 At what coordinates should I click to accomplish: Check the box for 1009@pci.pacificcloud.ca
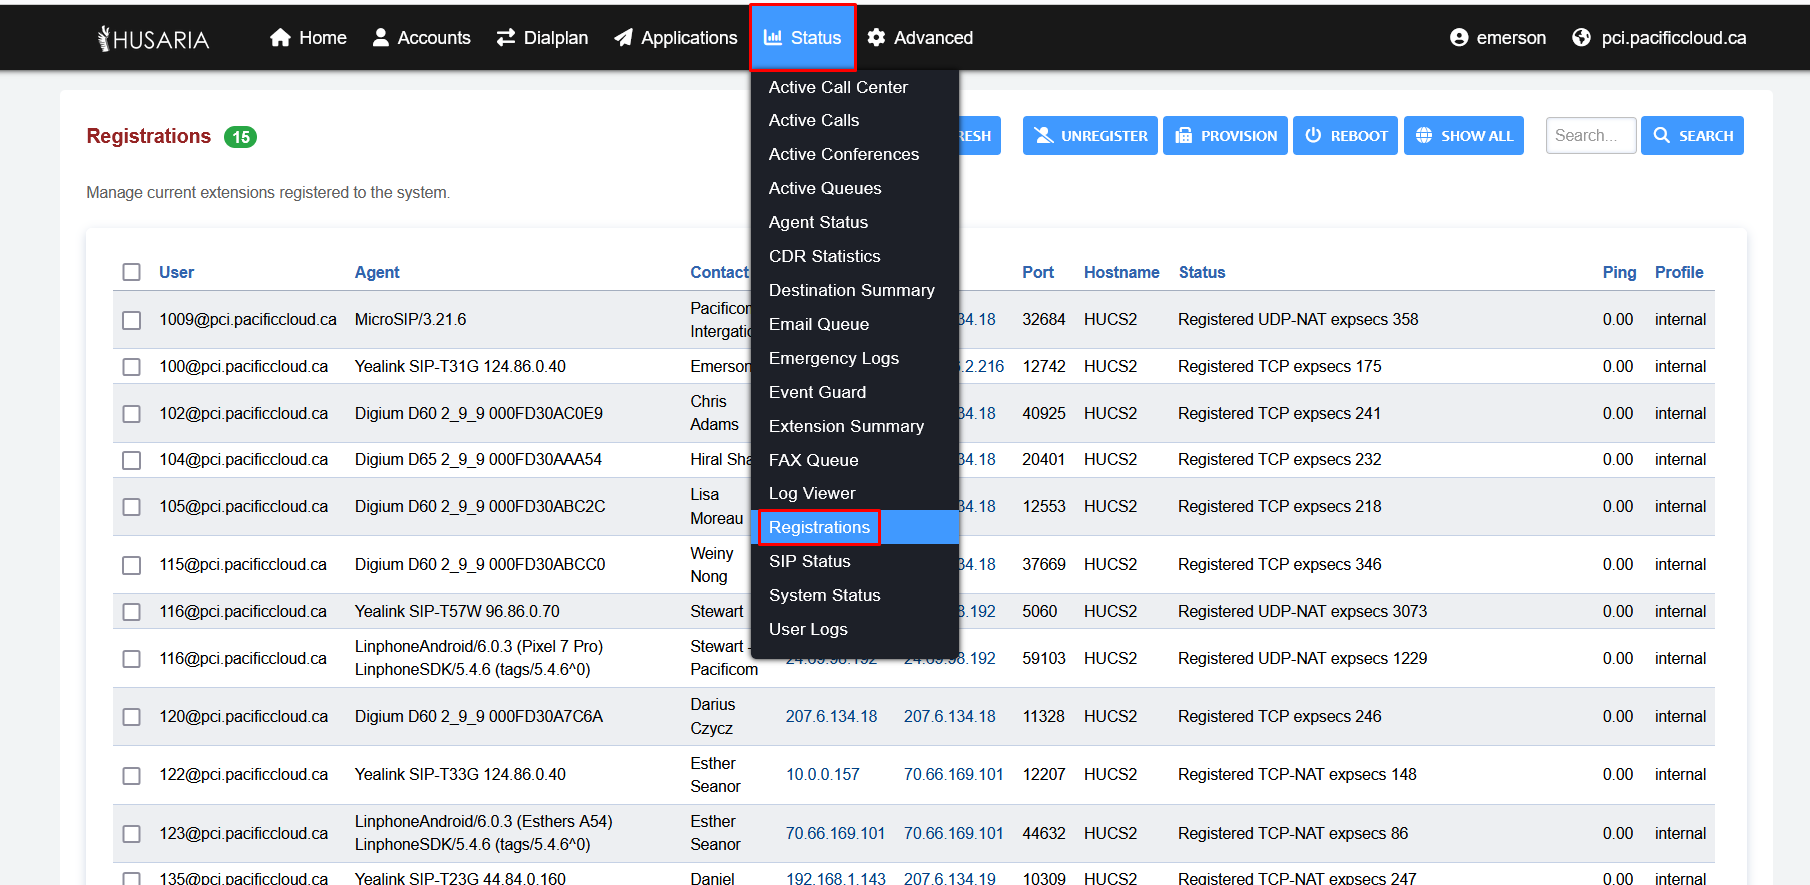coord(131,320)
